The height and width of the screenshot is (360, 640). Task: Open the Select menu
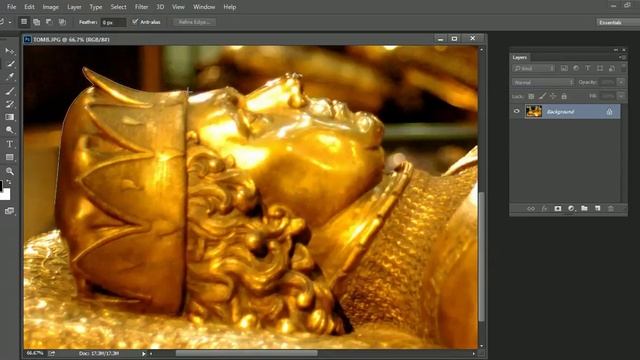[118, 7]
